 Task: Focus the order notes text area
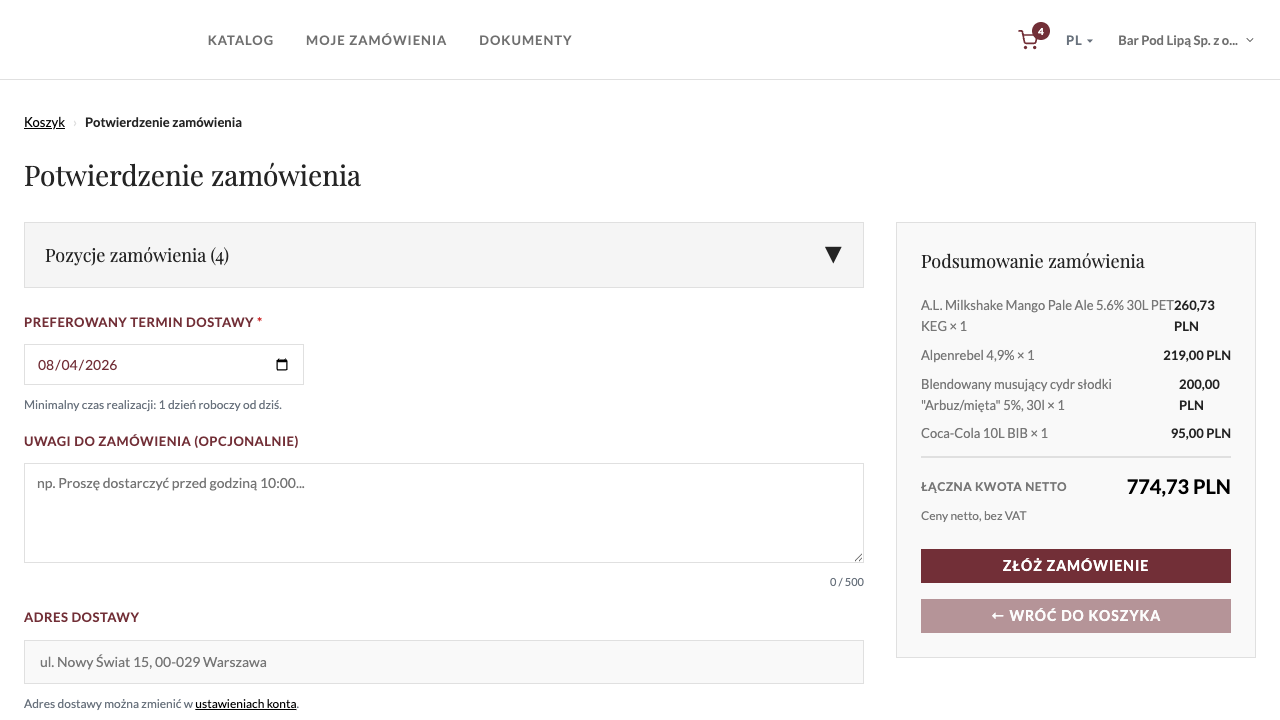coord(444,513)
